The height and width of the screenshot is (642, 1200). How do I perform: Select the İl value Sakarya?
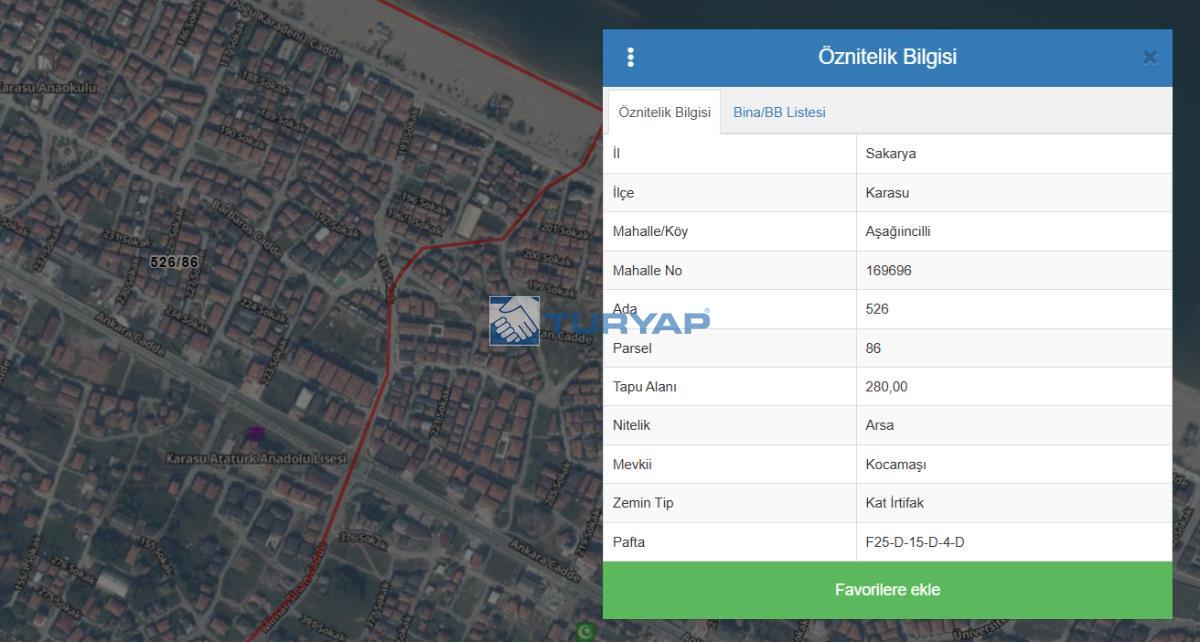click(x=890, y=154)
